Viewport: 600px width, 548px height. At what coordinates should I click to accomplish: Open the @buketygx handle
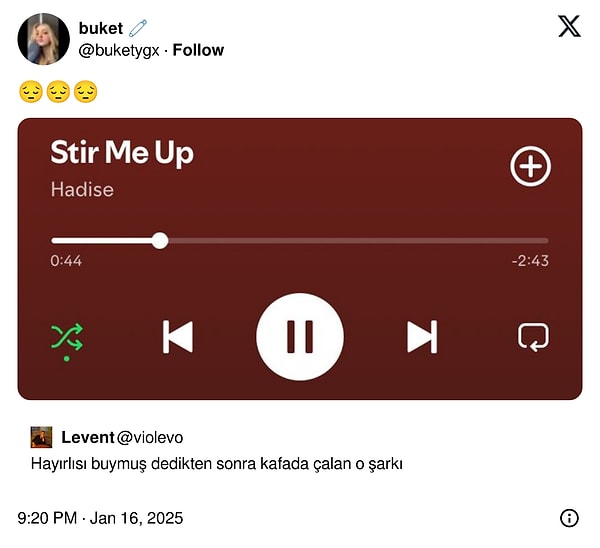tap(119, 51)
